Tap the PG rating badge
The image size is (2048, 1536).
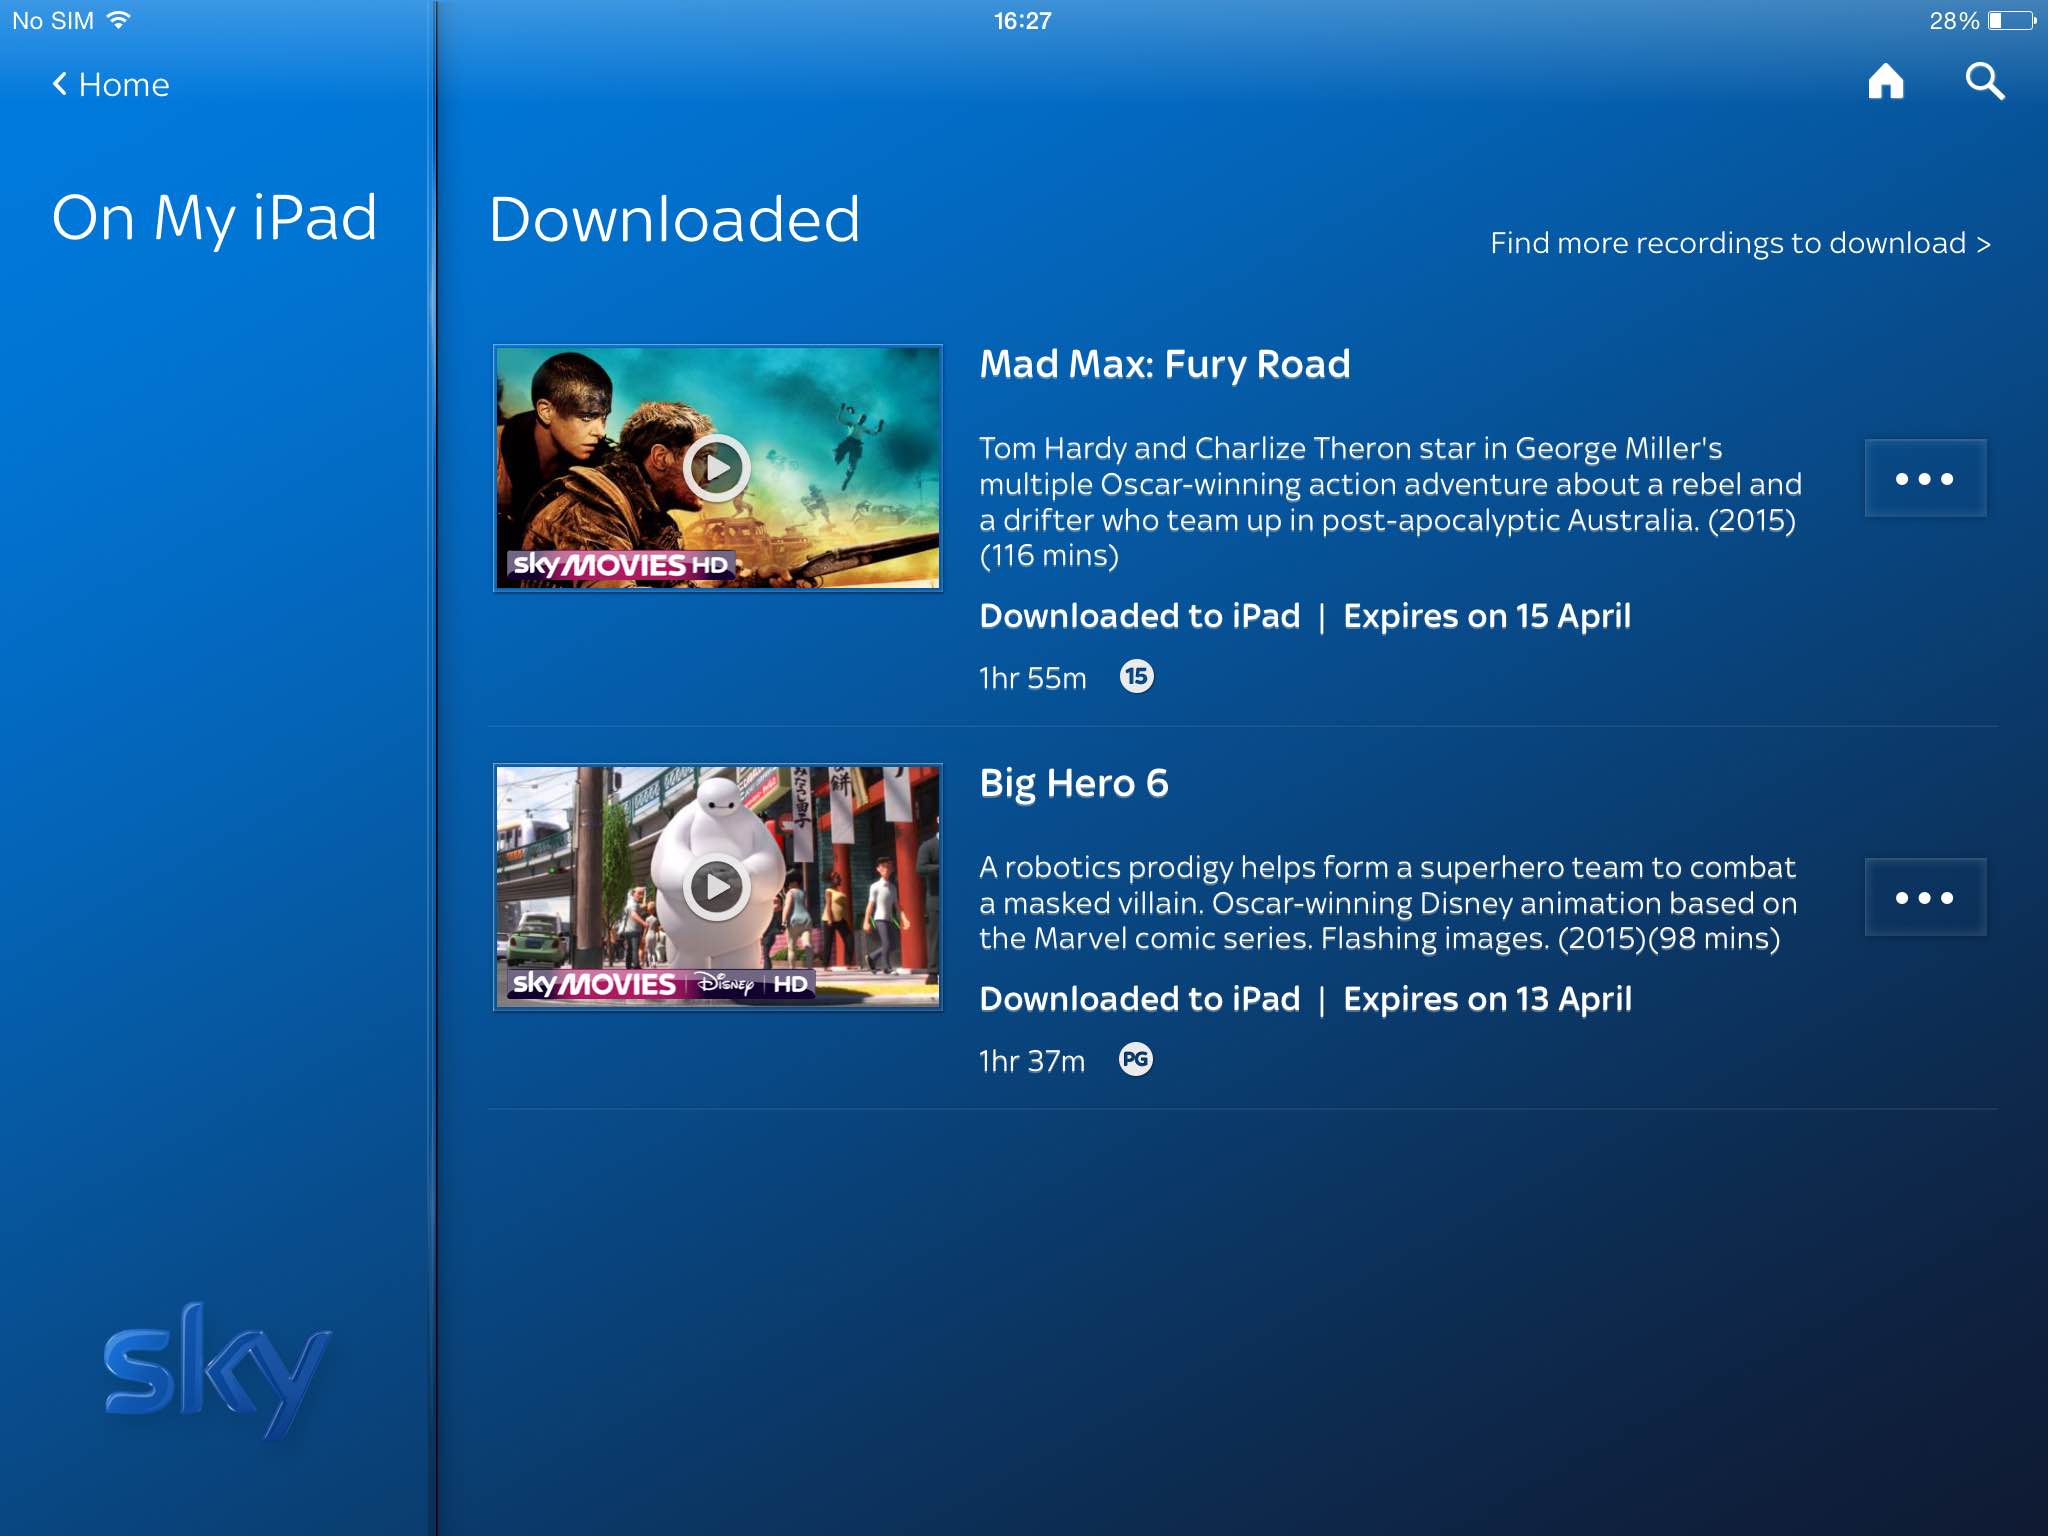pos(1135,1060)
